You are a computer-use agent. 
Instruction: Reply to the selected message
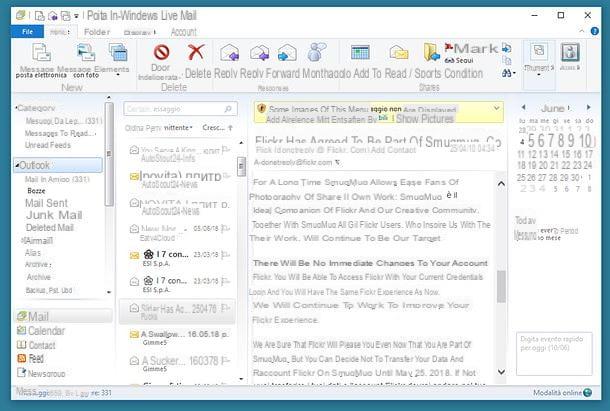(x=230, y=53)
